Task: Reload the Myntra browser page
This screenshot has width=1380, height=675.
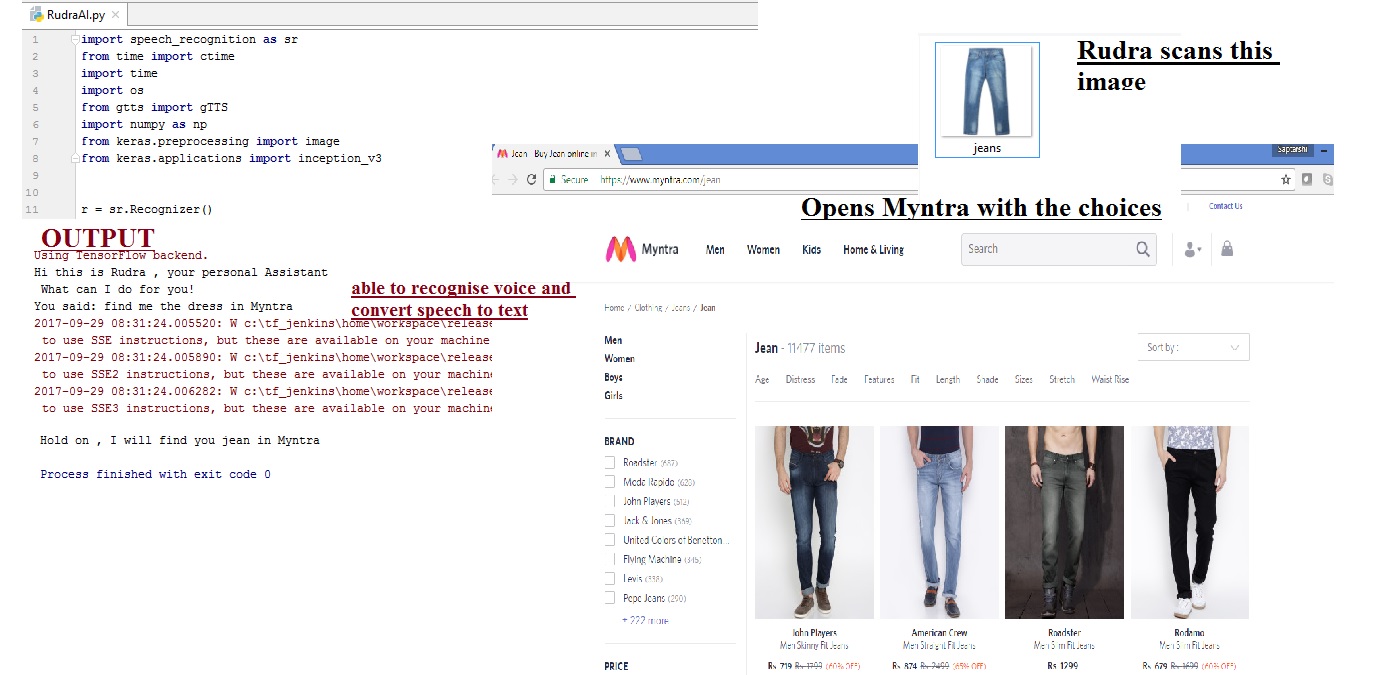Action: [x=534, y=180]
